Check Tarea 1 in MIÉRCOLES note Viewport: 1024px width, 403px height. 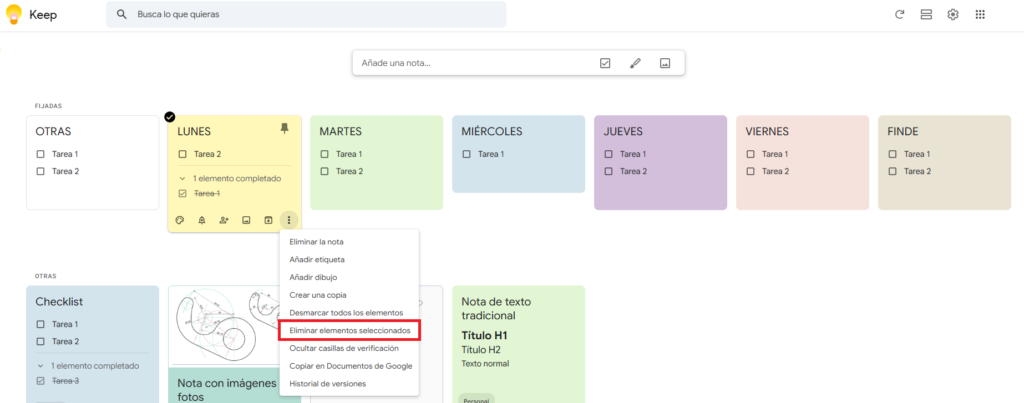click(x=466, y=154)
